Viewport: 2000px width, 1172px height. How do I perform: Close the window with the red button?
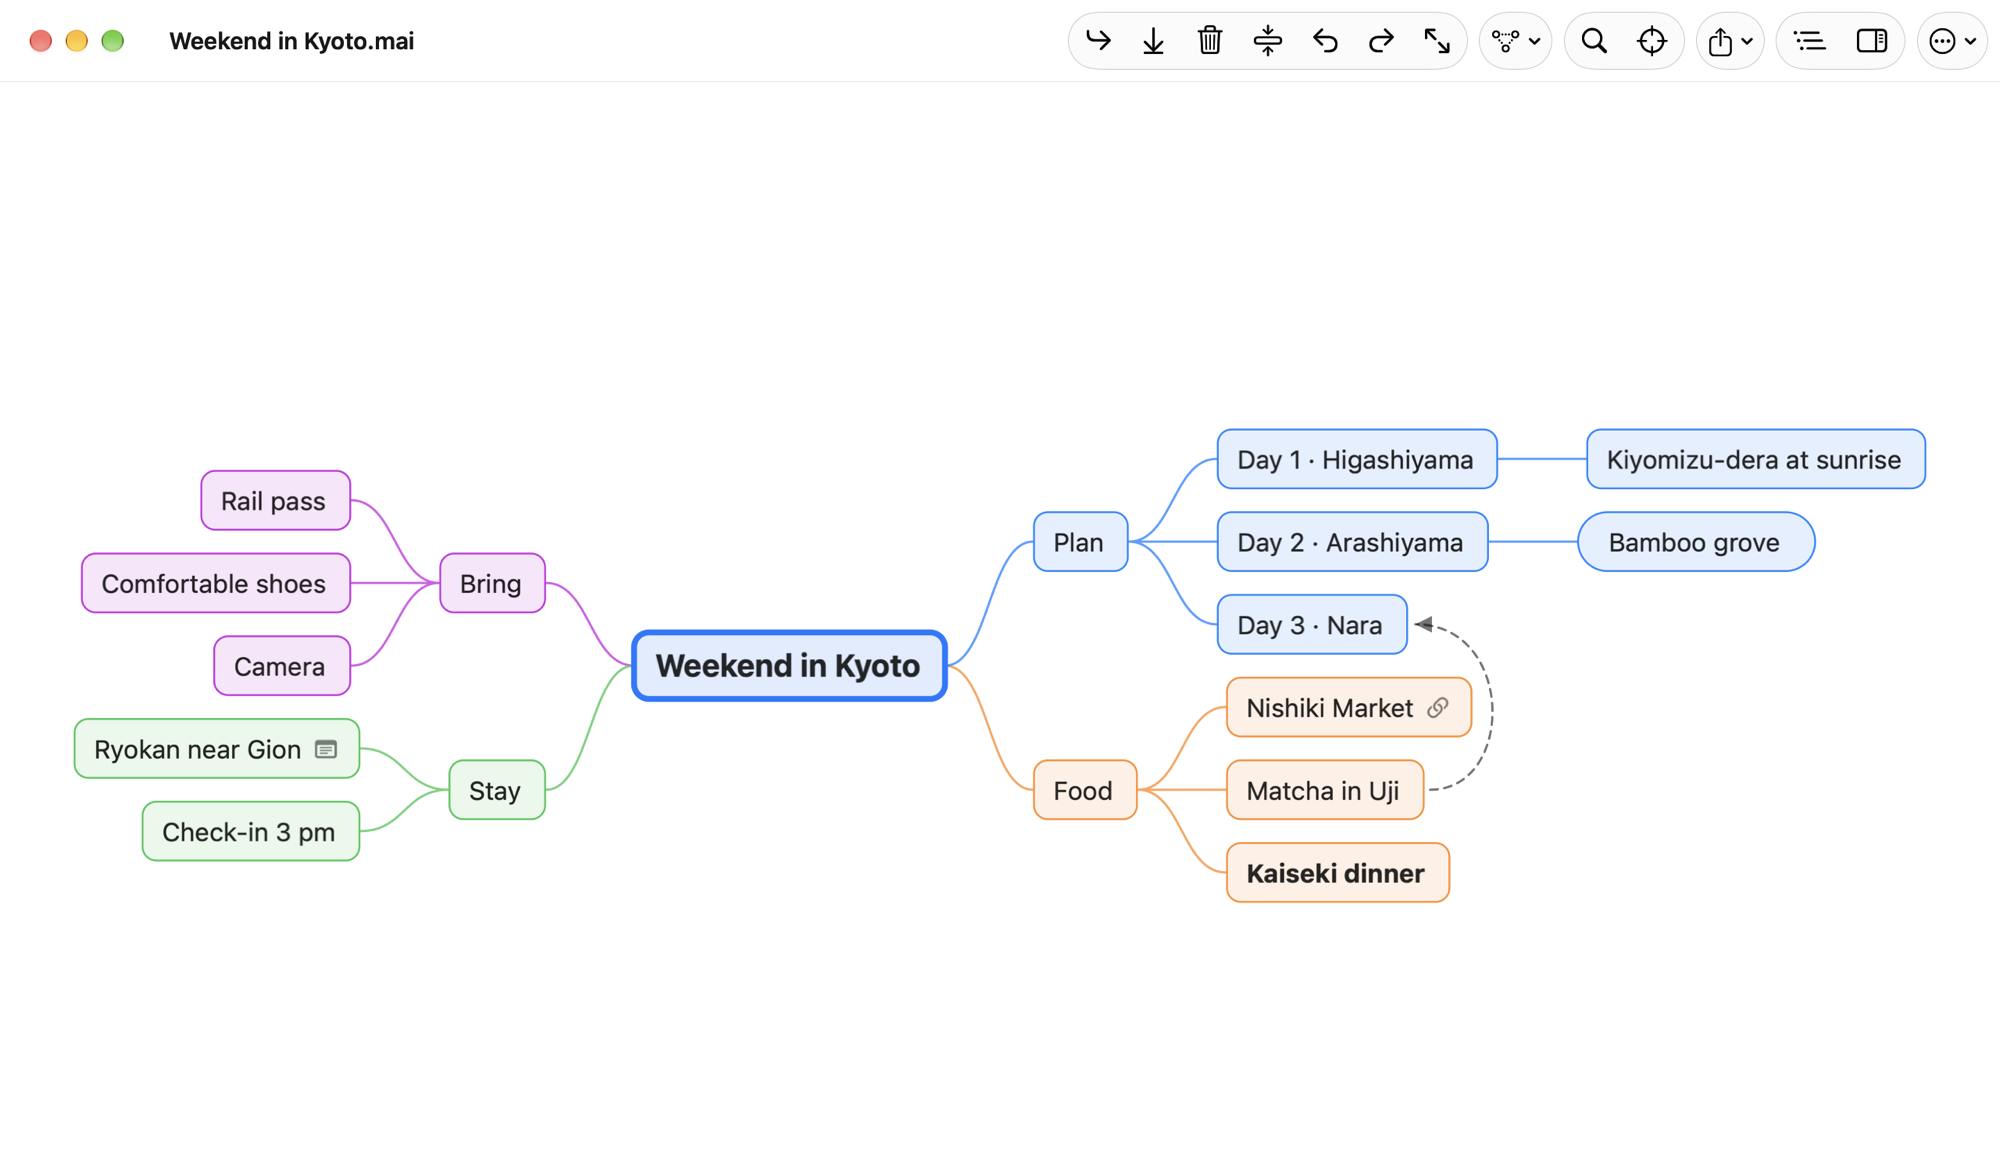point(41,41)
